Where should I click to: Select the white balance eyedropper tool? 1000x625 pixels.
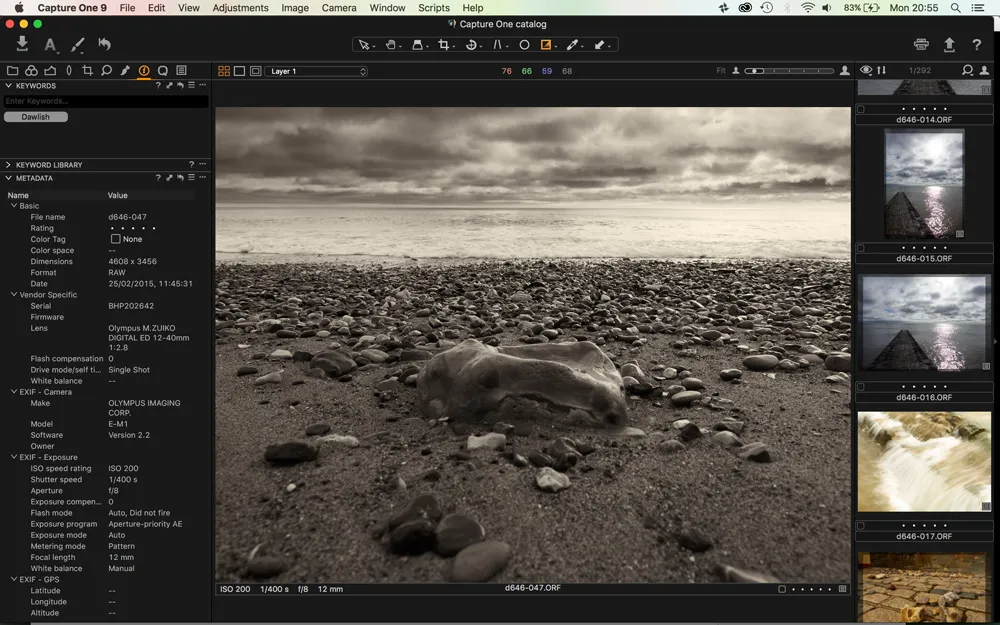pyautogui.click(x=573, y=45)
